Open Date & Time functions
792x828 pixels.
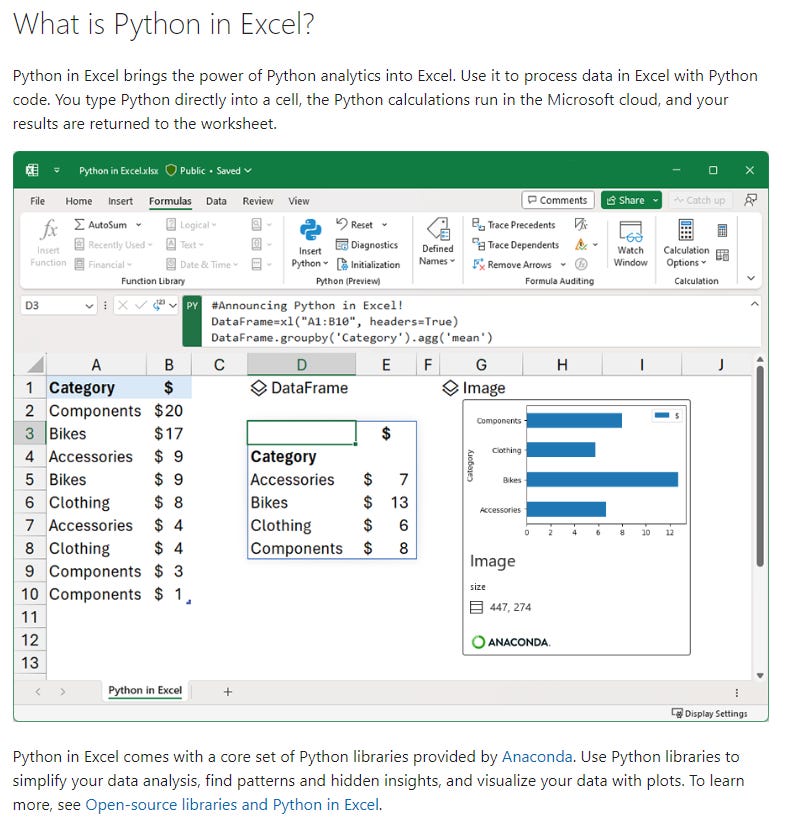[x=202, y=264]
